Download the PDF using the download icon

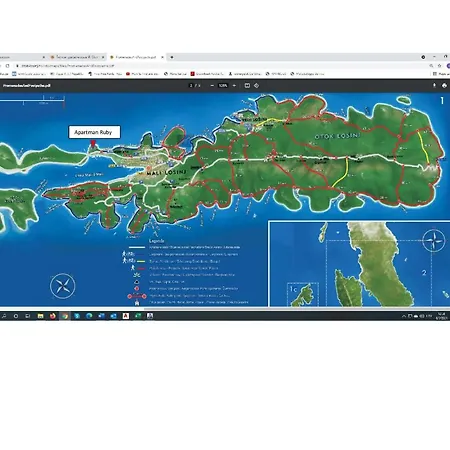[x=434, y=86]
